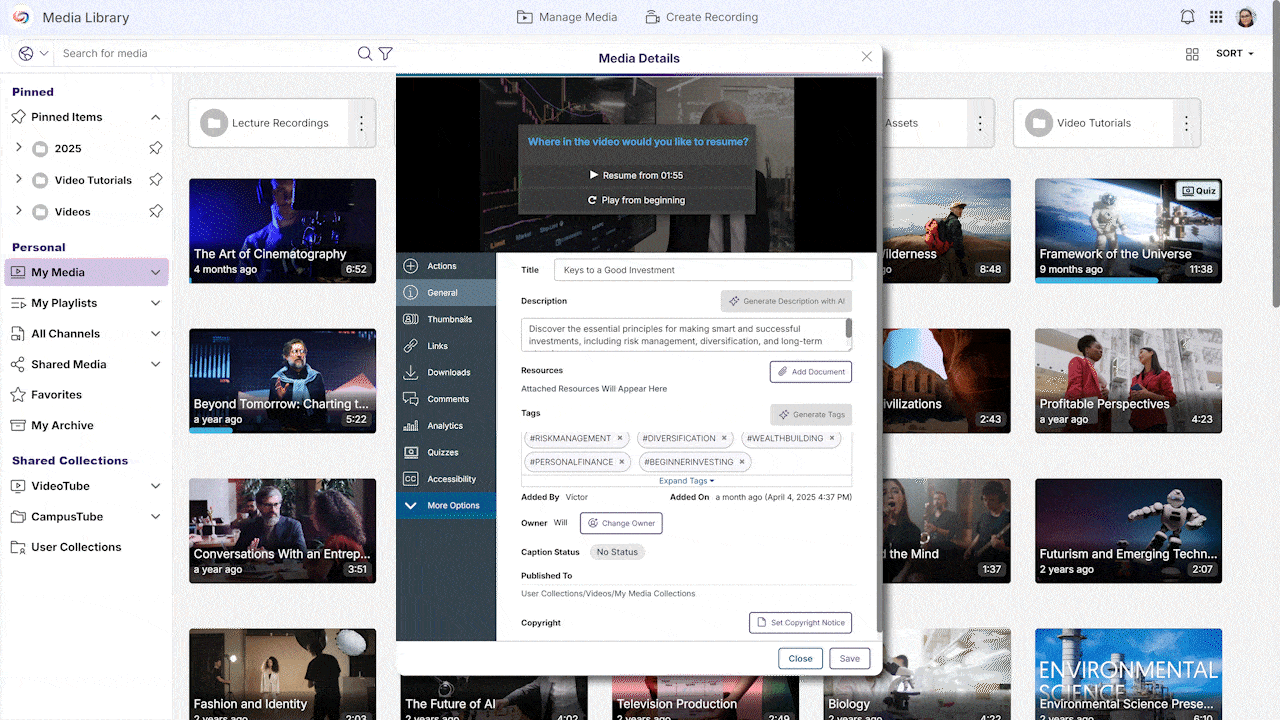Screen dimensions: 1280x720
Task: Click Expand Tags link
Action: coord(686,481)
